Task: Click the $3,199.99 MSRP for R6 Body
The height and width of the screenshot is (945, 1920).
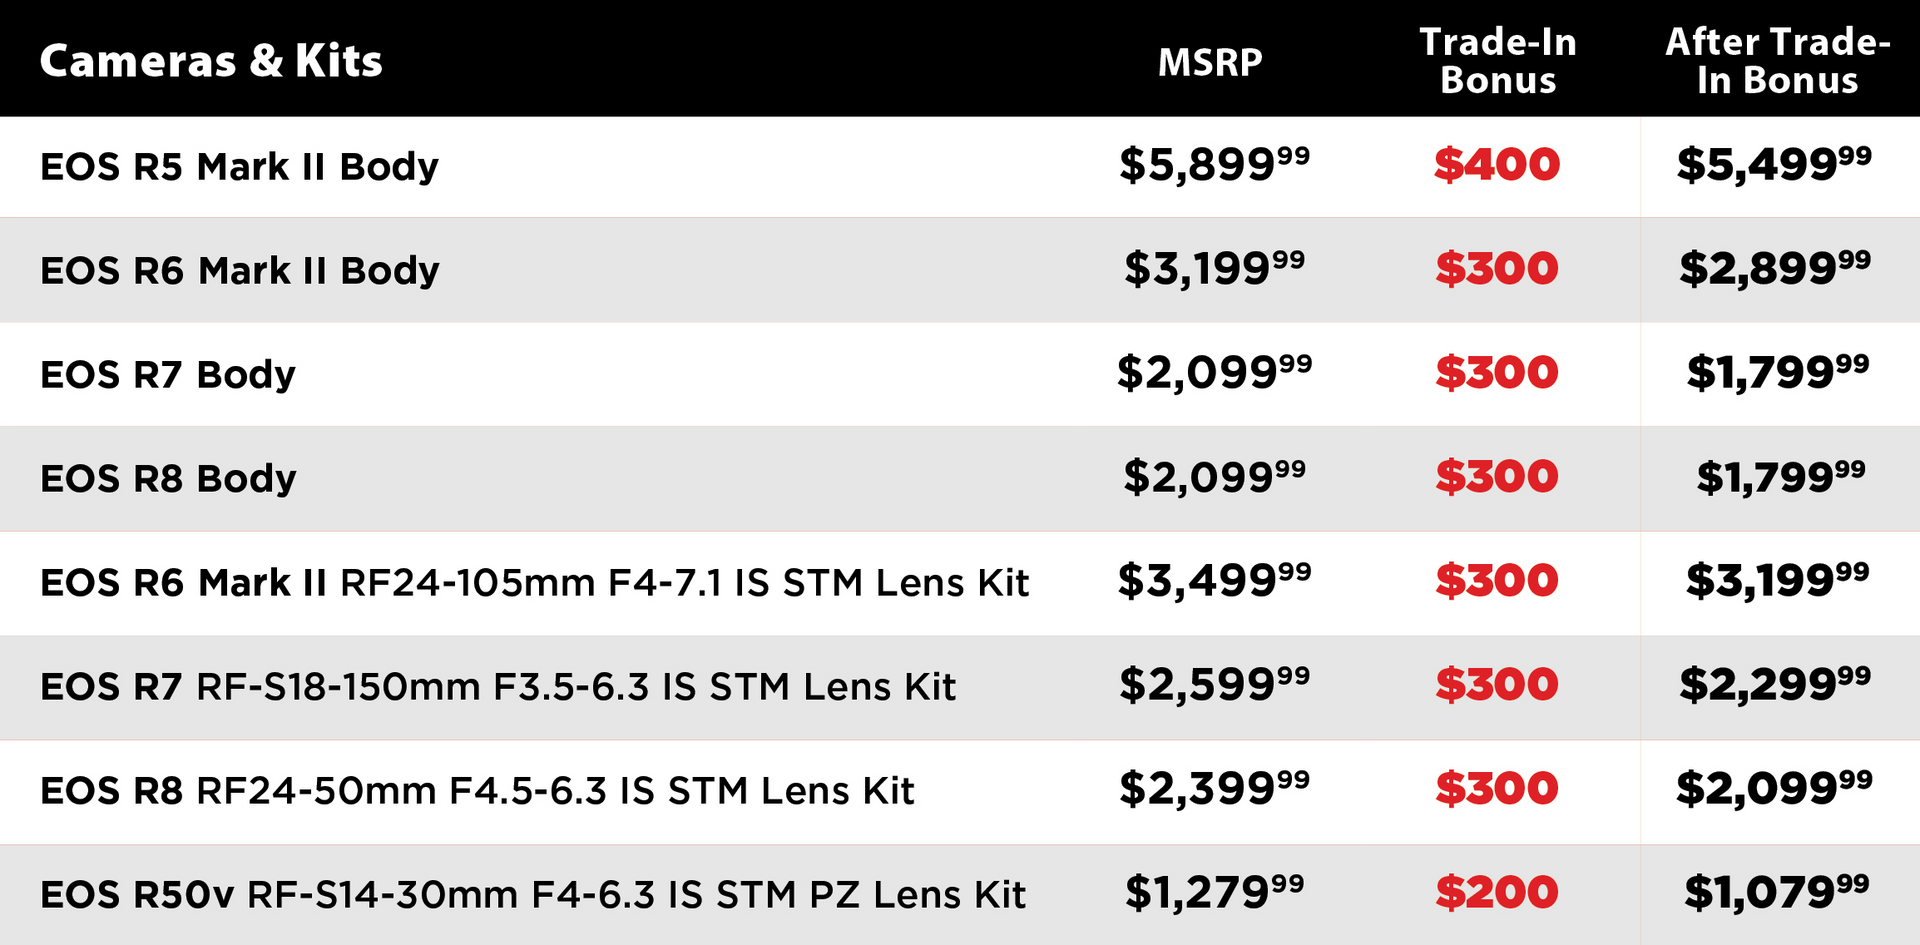Action: pos(1214,268)
